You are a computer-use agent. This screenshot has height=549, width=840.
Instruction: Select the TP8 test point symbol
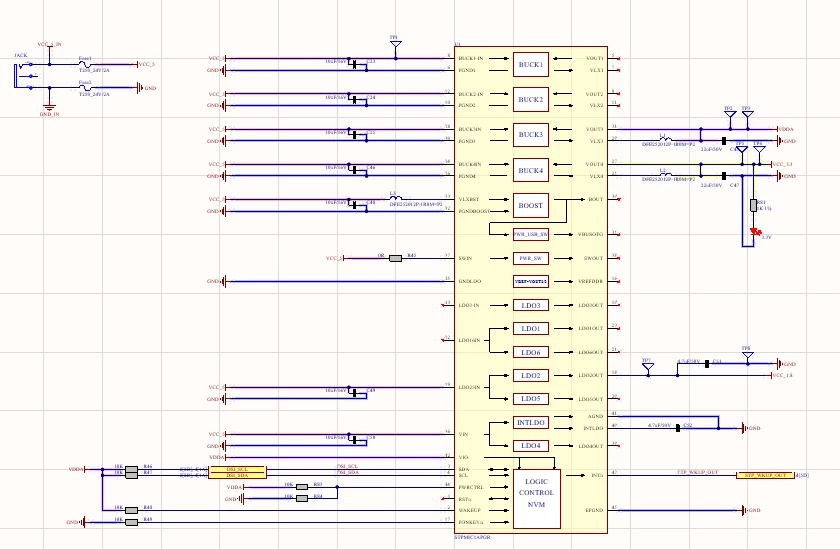[747, 356]
